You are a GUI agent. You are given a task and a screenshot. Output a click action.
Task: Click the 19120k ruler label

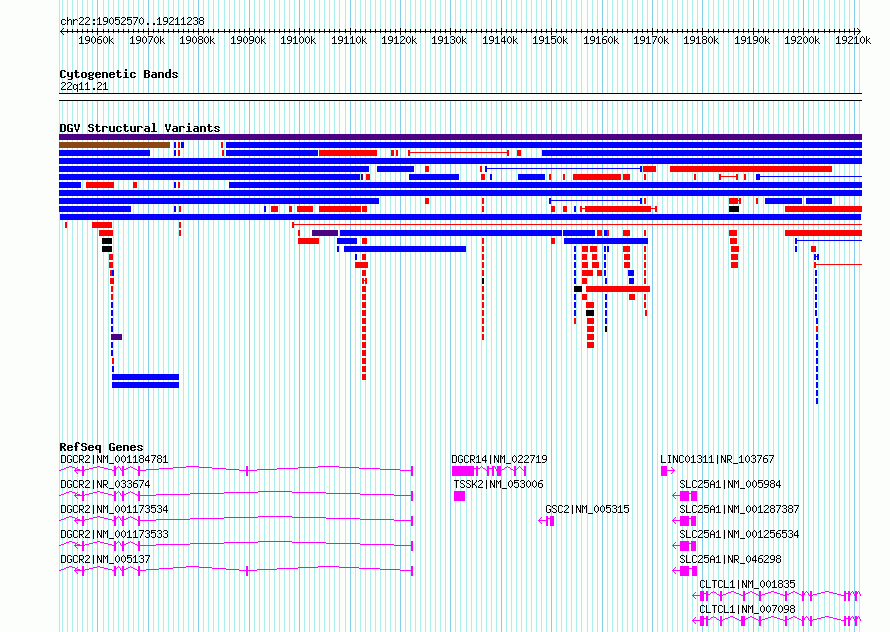(x=399, y=40)
